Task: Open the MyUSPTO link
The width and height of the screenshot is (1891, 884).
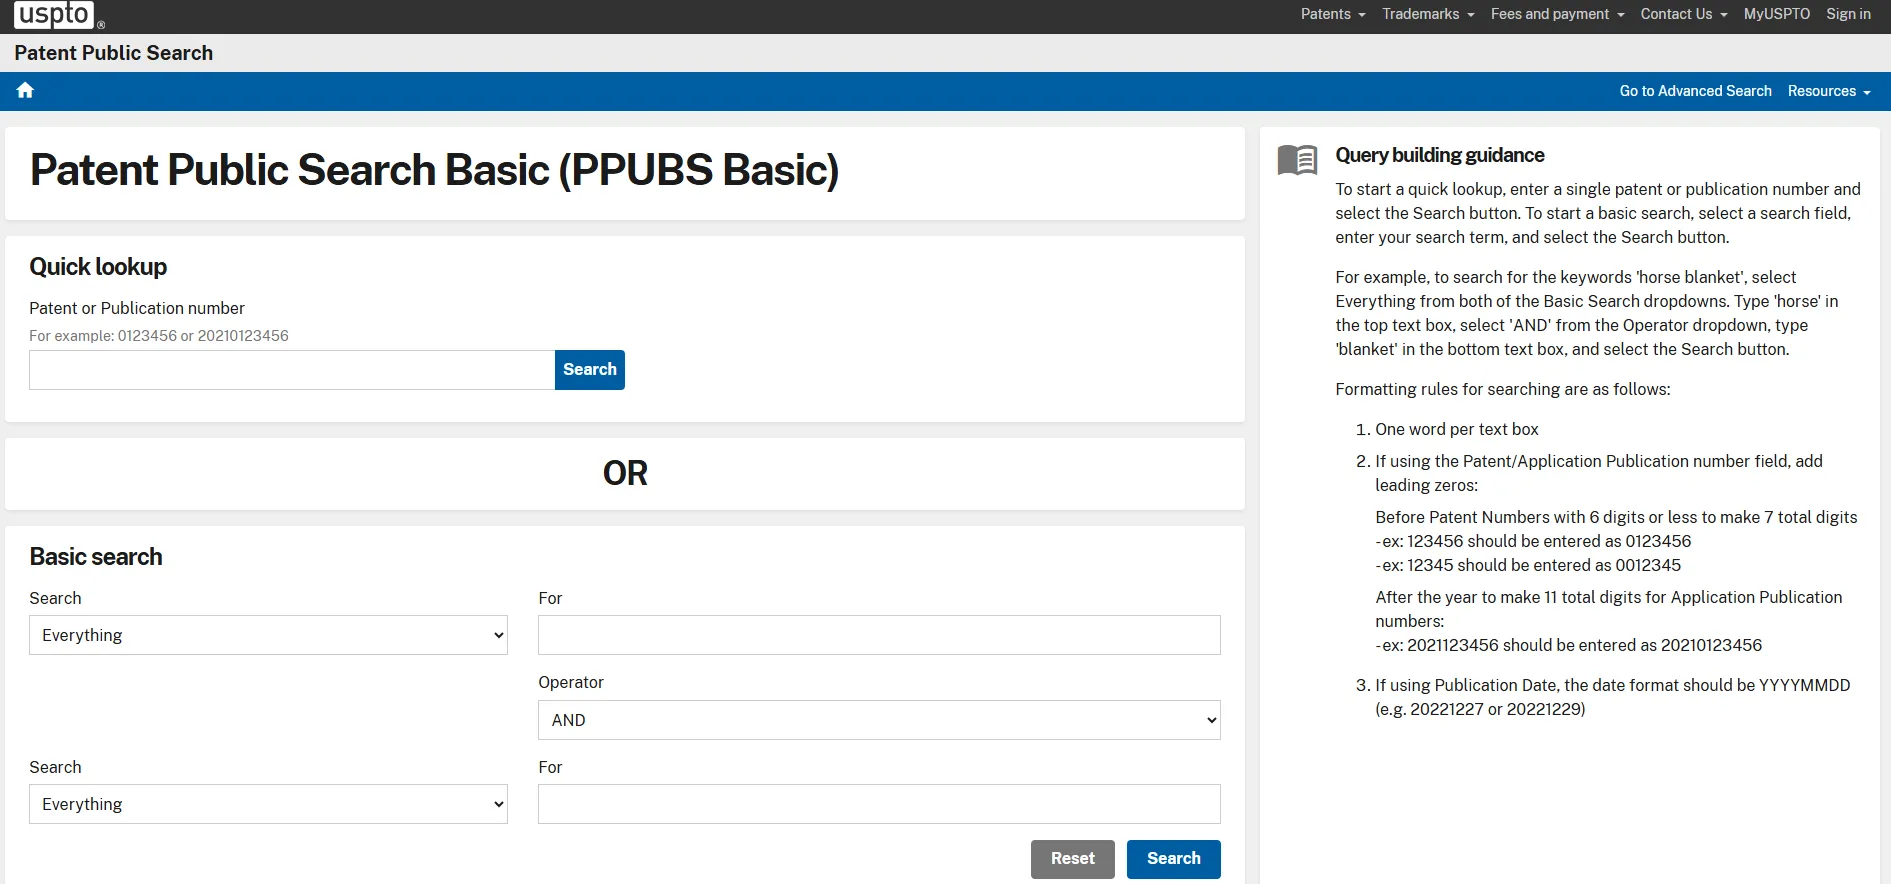Action: click(x=1776, y=14)
